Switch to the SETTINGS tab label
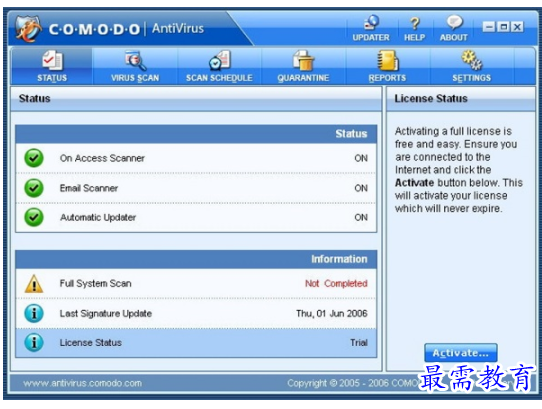Image resolution: width=542 pixels, height=409 pixels. (471, 78)
